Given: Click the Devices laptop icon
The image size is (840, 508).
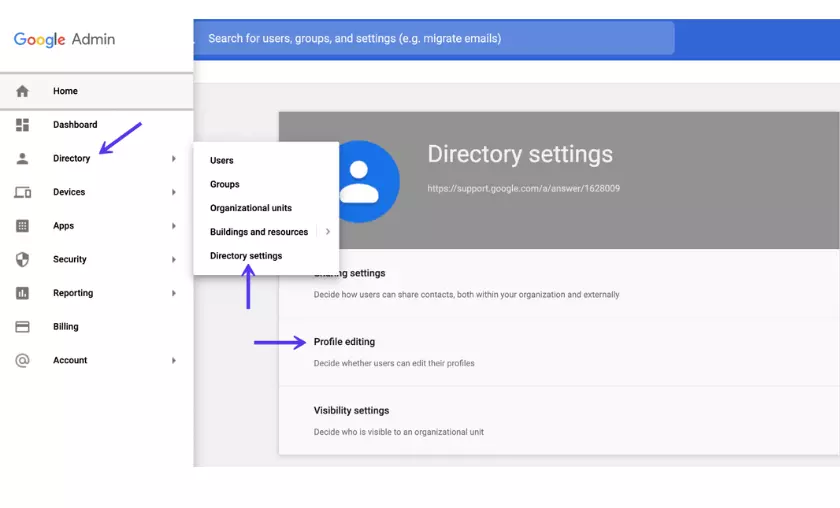Looking at the screenshot, I should click(x=22, y=192).
